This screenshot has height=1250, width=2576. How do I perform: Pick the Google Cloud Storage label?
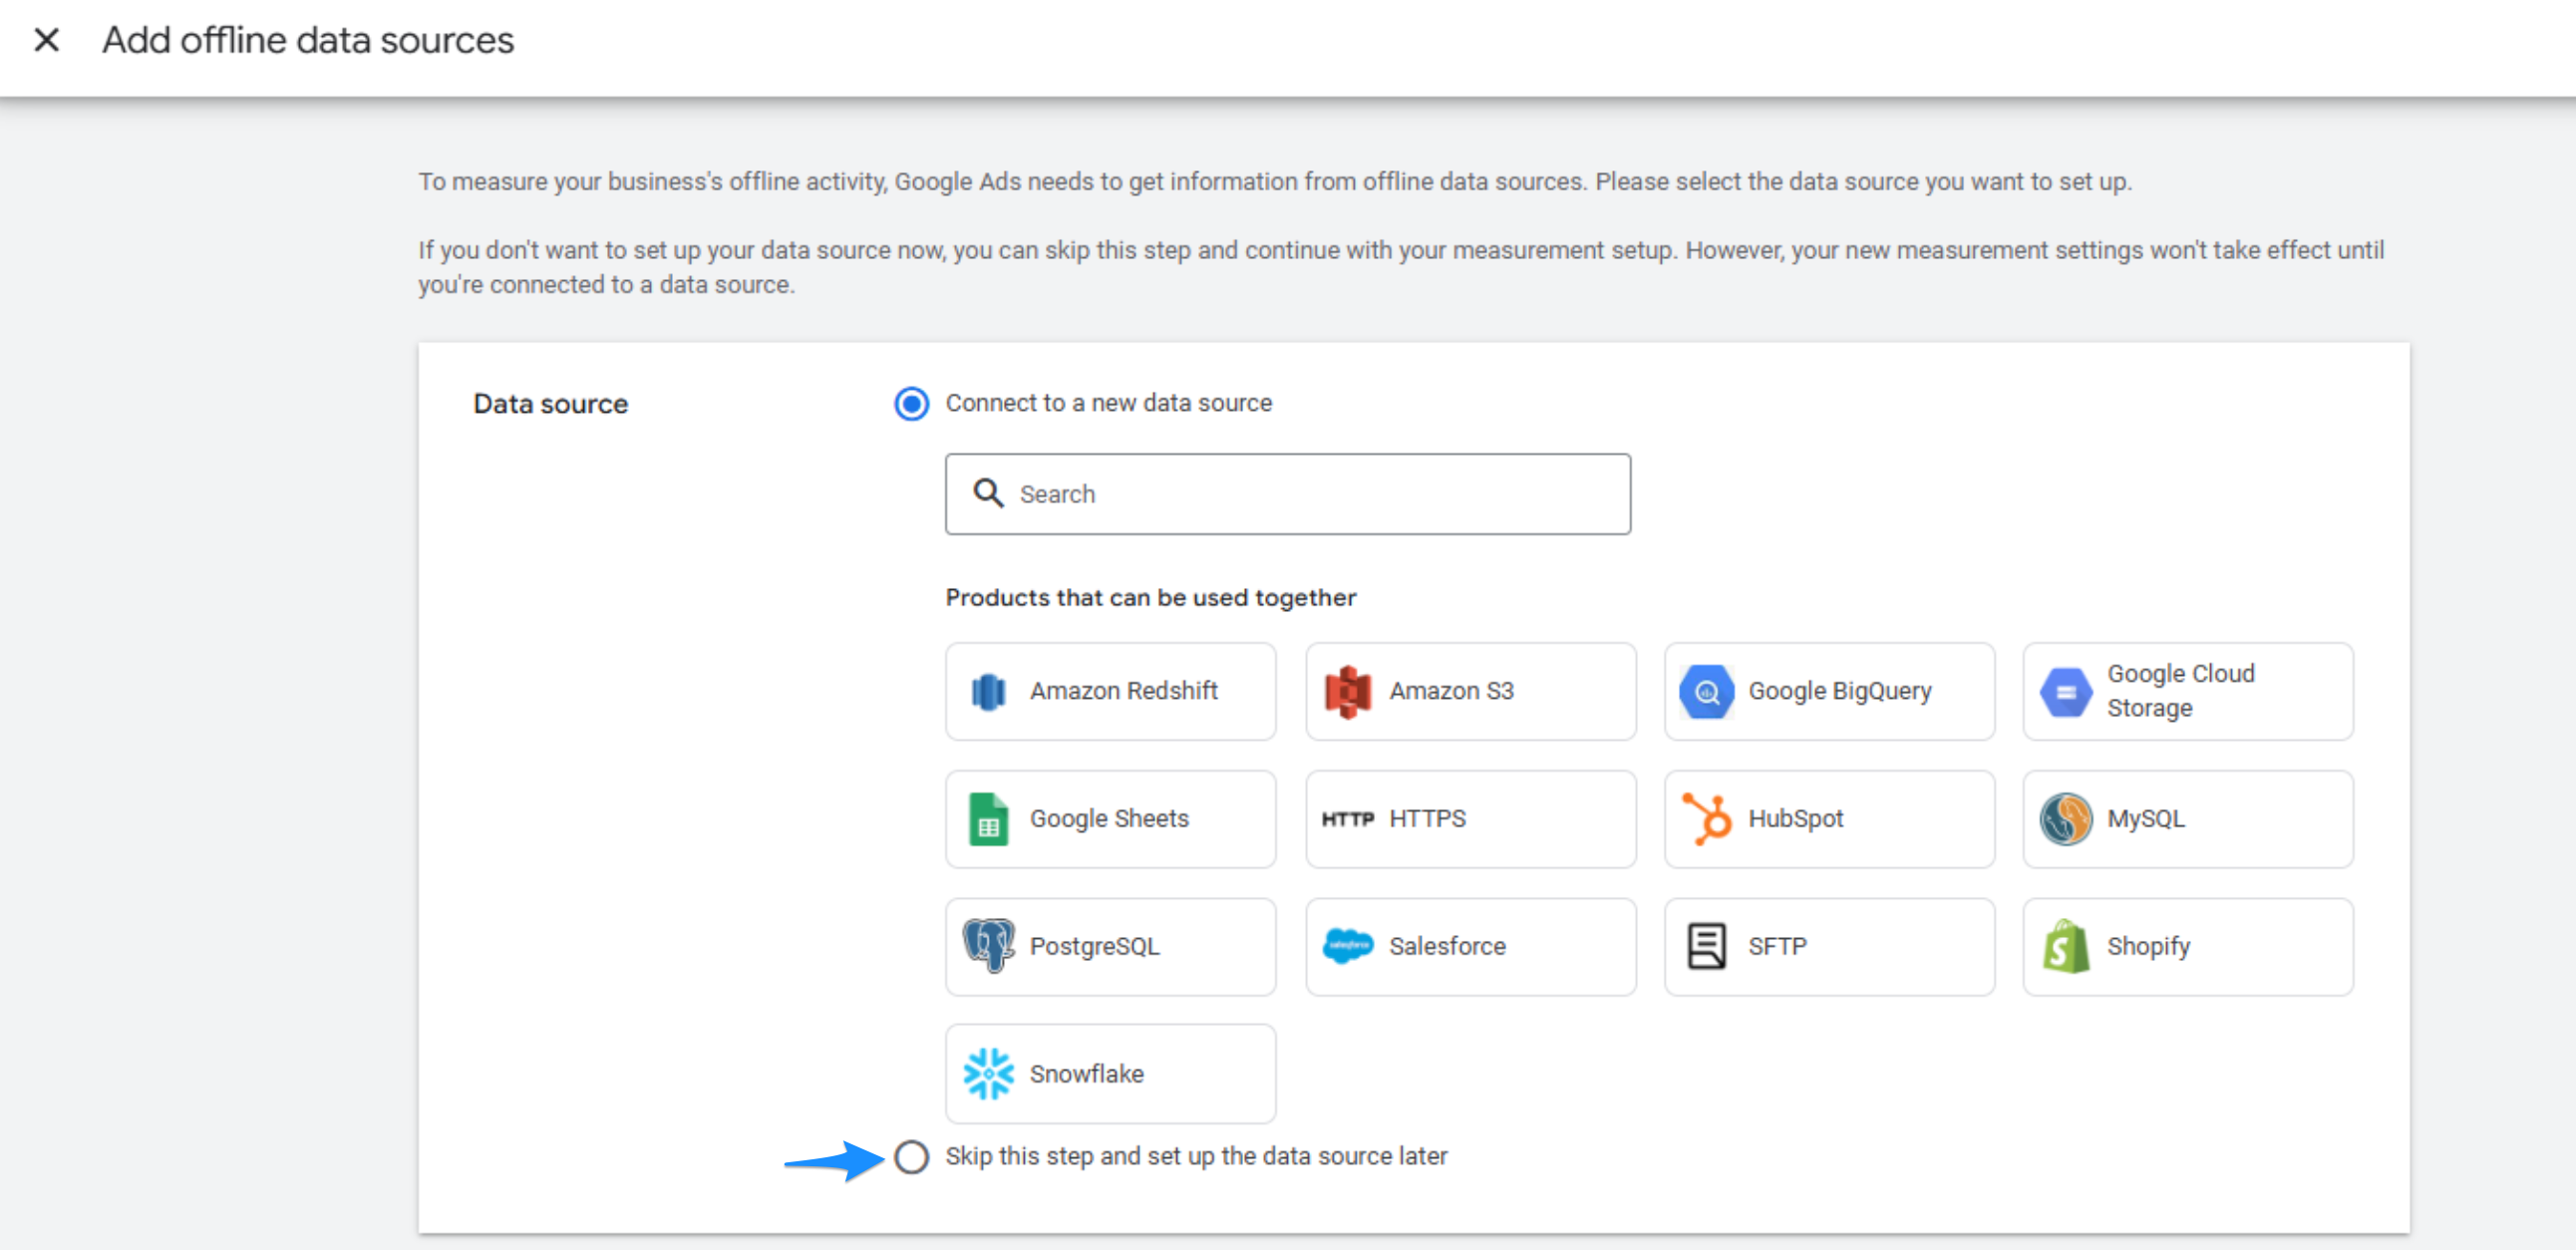pos(2180,691)
